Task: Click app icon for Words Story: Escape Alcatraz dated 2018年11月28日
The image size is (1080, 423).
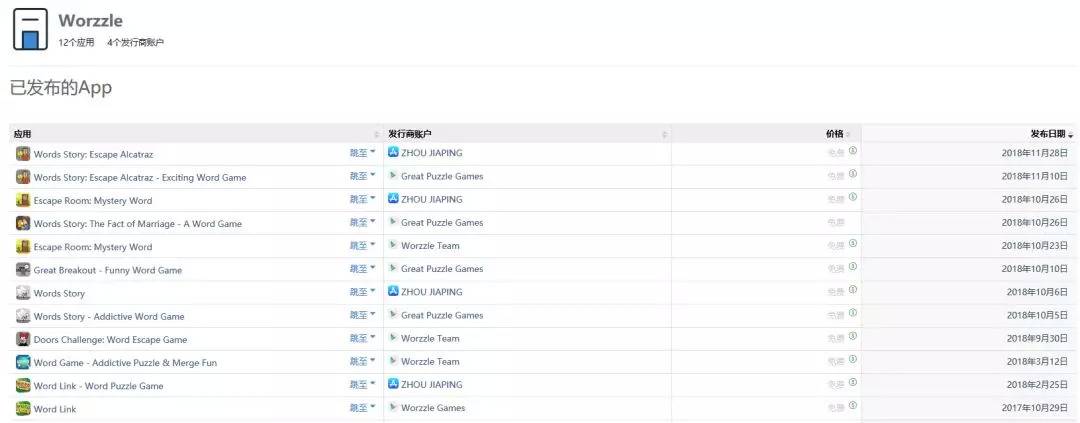Action: pos(23,154)
